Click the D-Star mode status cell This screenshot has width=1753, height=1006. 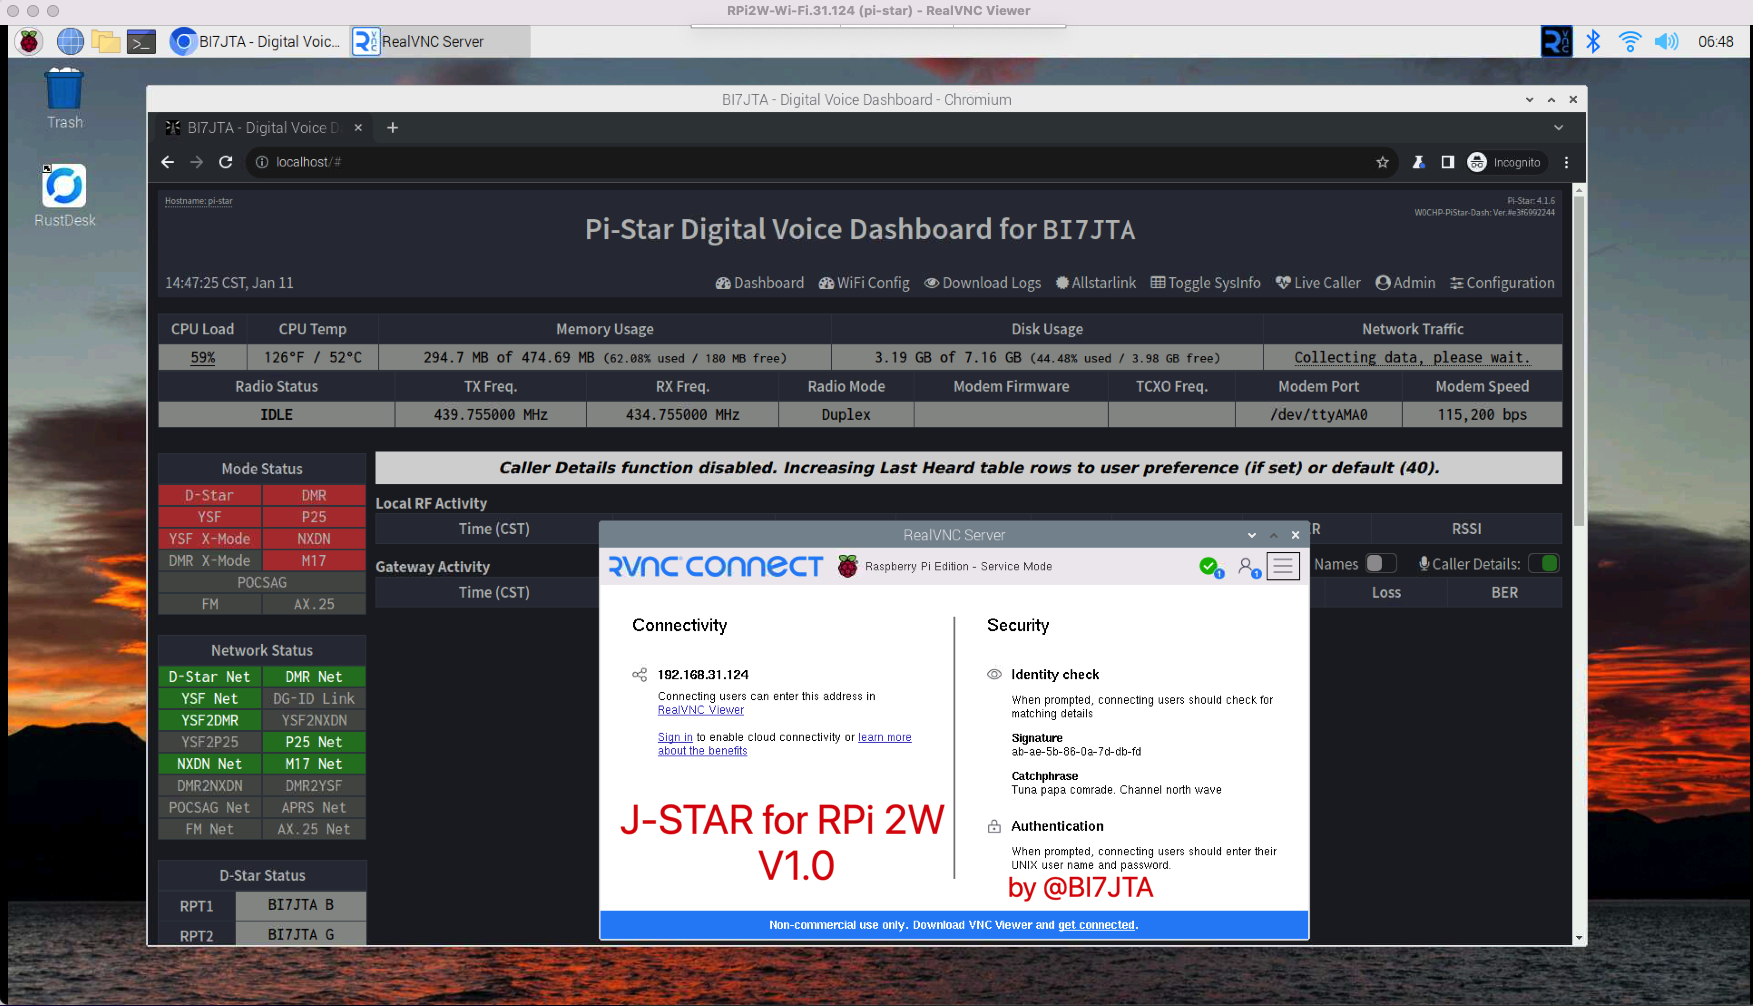[209, 496]
